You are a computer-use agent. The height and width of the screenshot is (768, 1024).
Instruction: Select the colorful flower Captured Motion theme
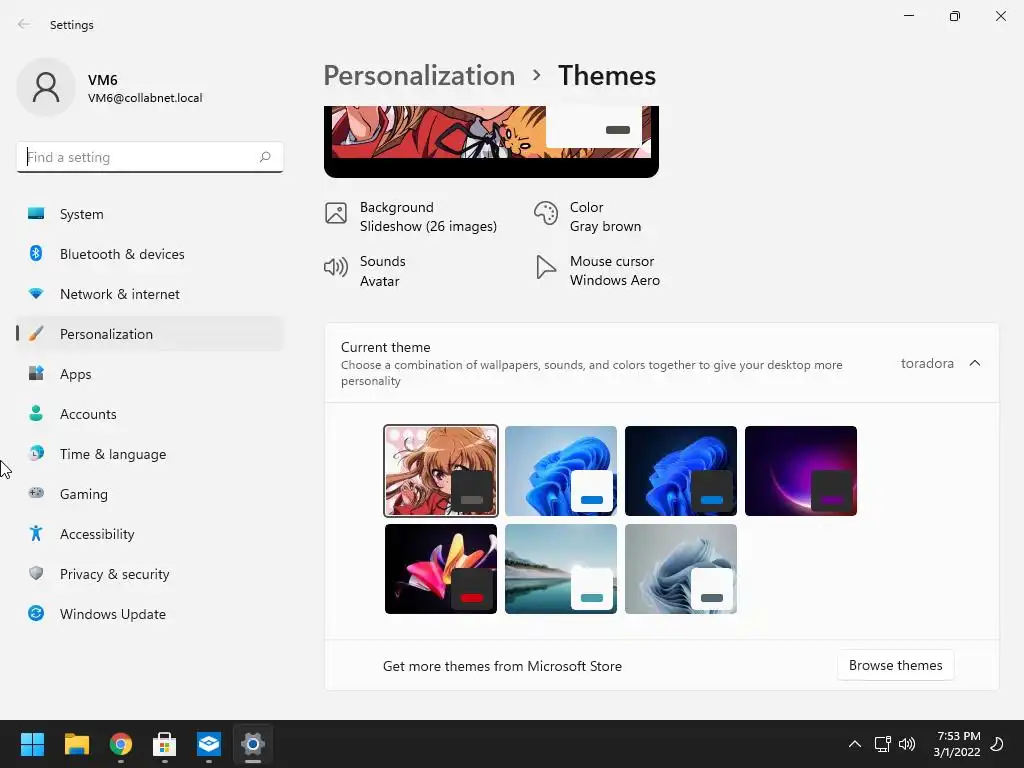pos(441,569)
